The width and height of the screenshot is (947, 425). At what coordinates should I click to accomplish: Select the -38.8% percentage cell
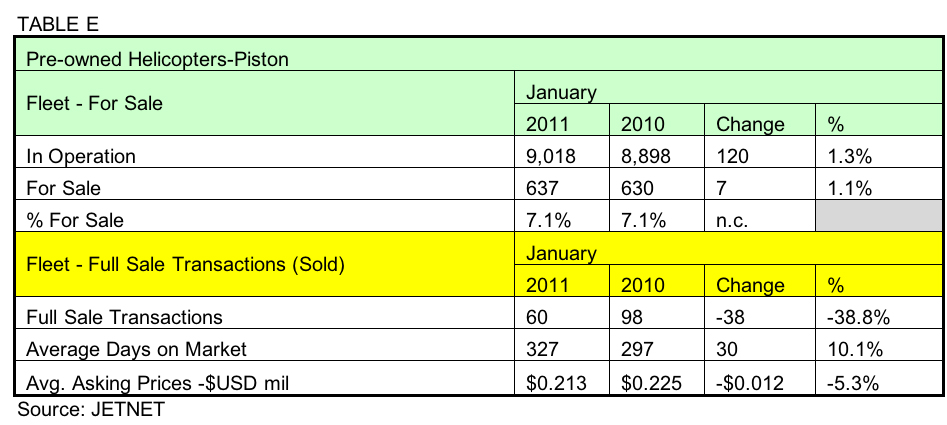(x=858, y=317)
